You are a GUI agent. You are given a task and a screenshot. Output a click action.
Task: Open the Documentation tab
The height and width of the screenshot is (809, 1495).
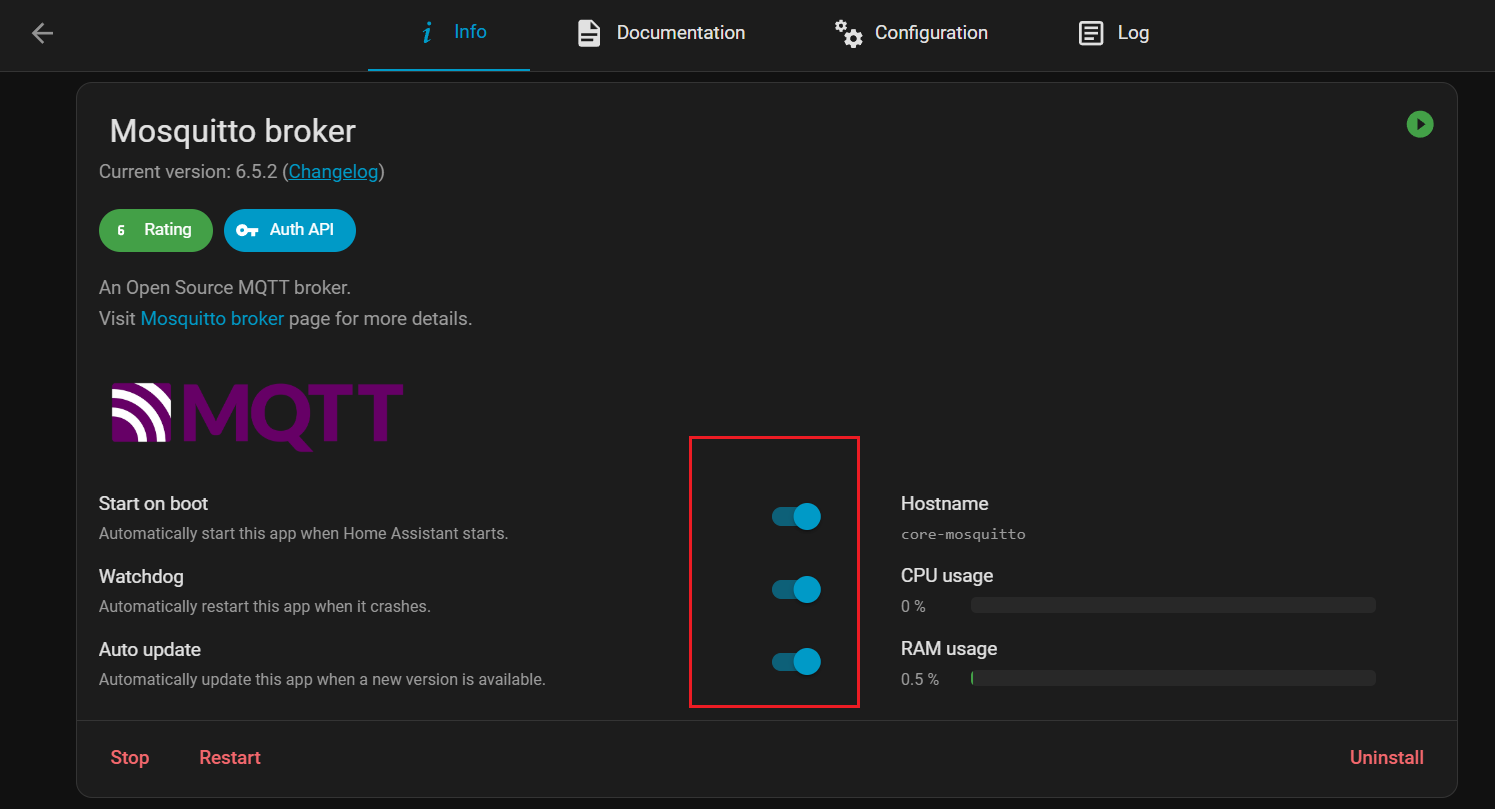[661, 35]
